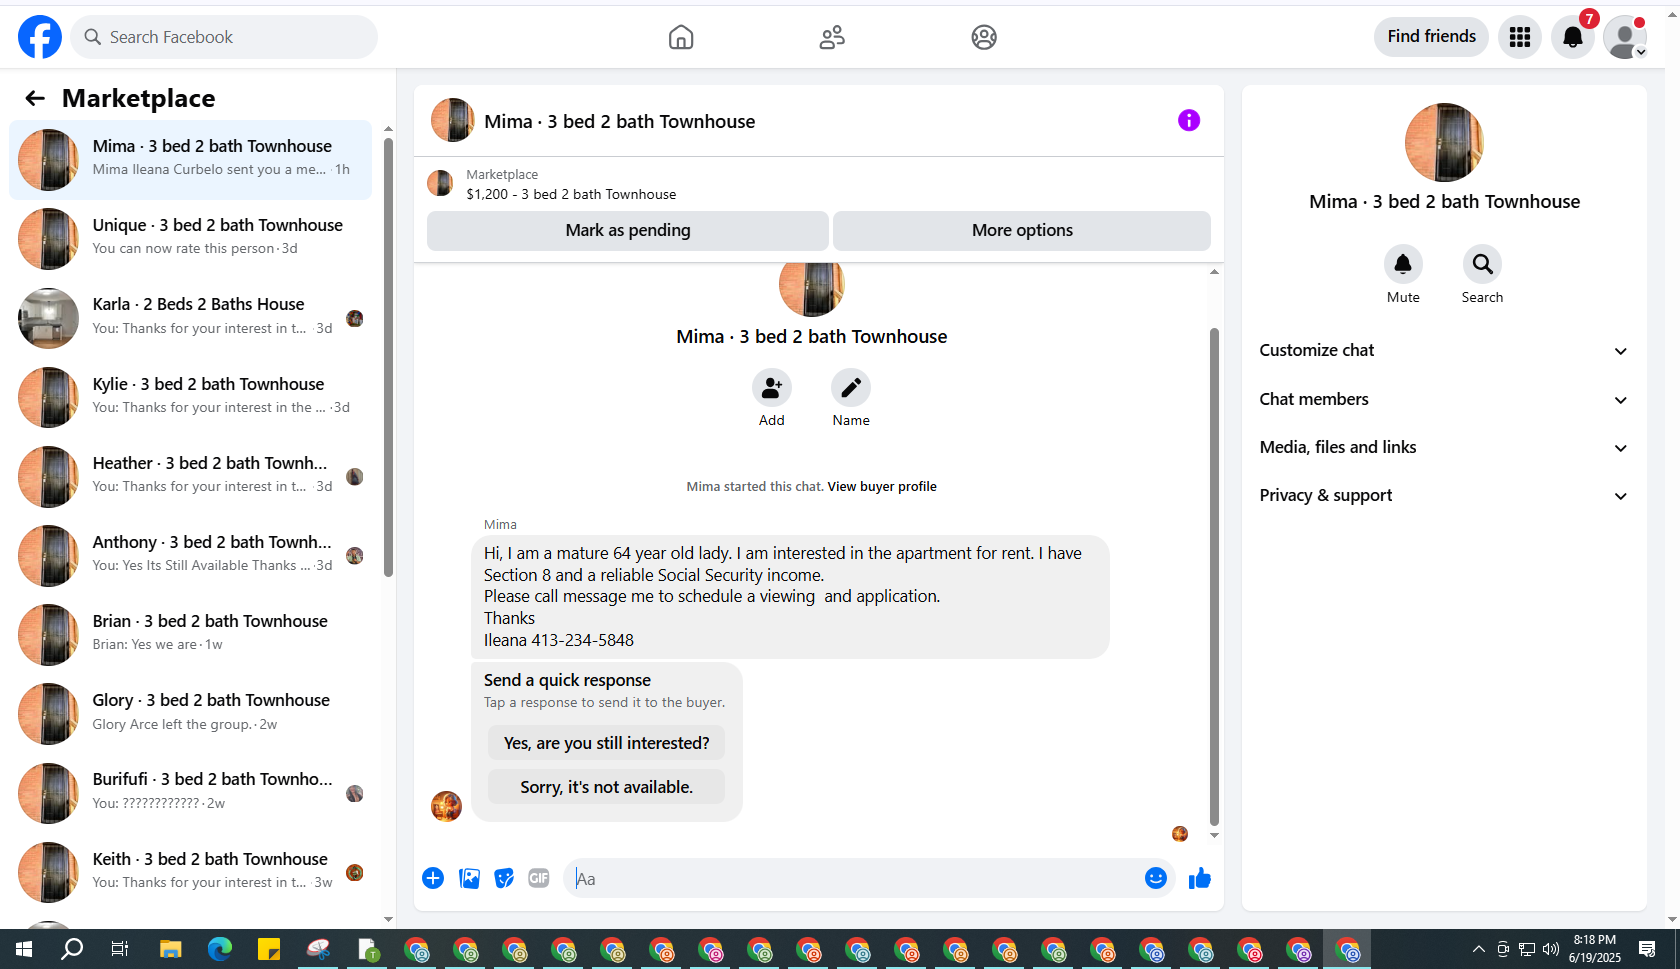Go to the Home feed icon
Viewport: 1680px width, 969px height.
pos(681,37)
